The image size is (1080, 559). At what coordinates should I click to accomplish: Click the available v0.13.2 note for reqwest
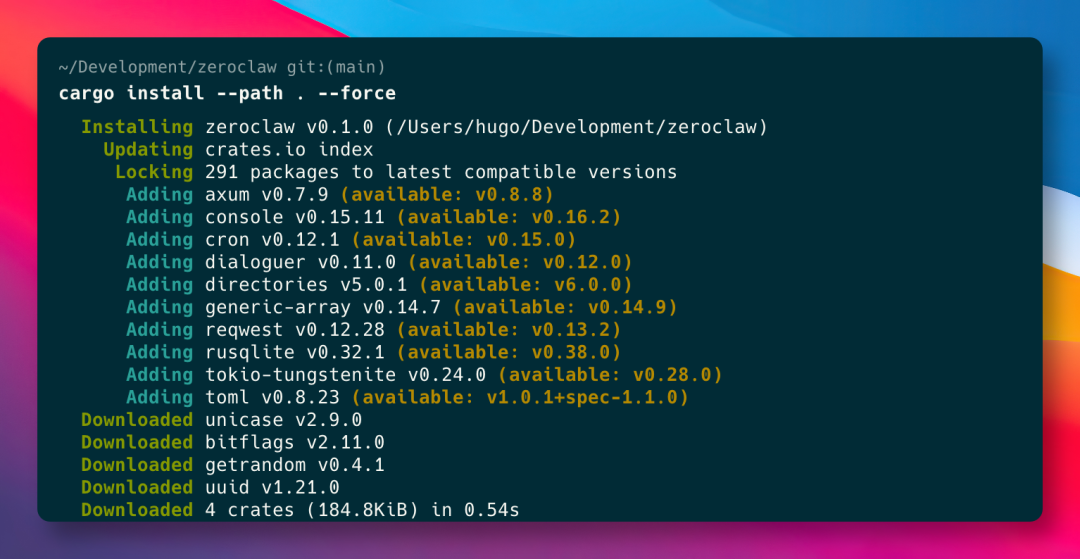point(509,330)
